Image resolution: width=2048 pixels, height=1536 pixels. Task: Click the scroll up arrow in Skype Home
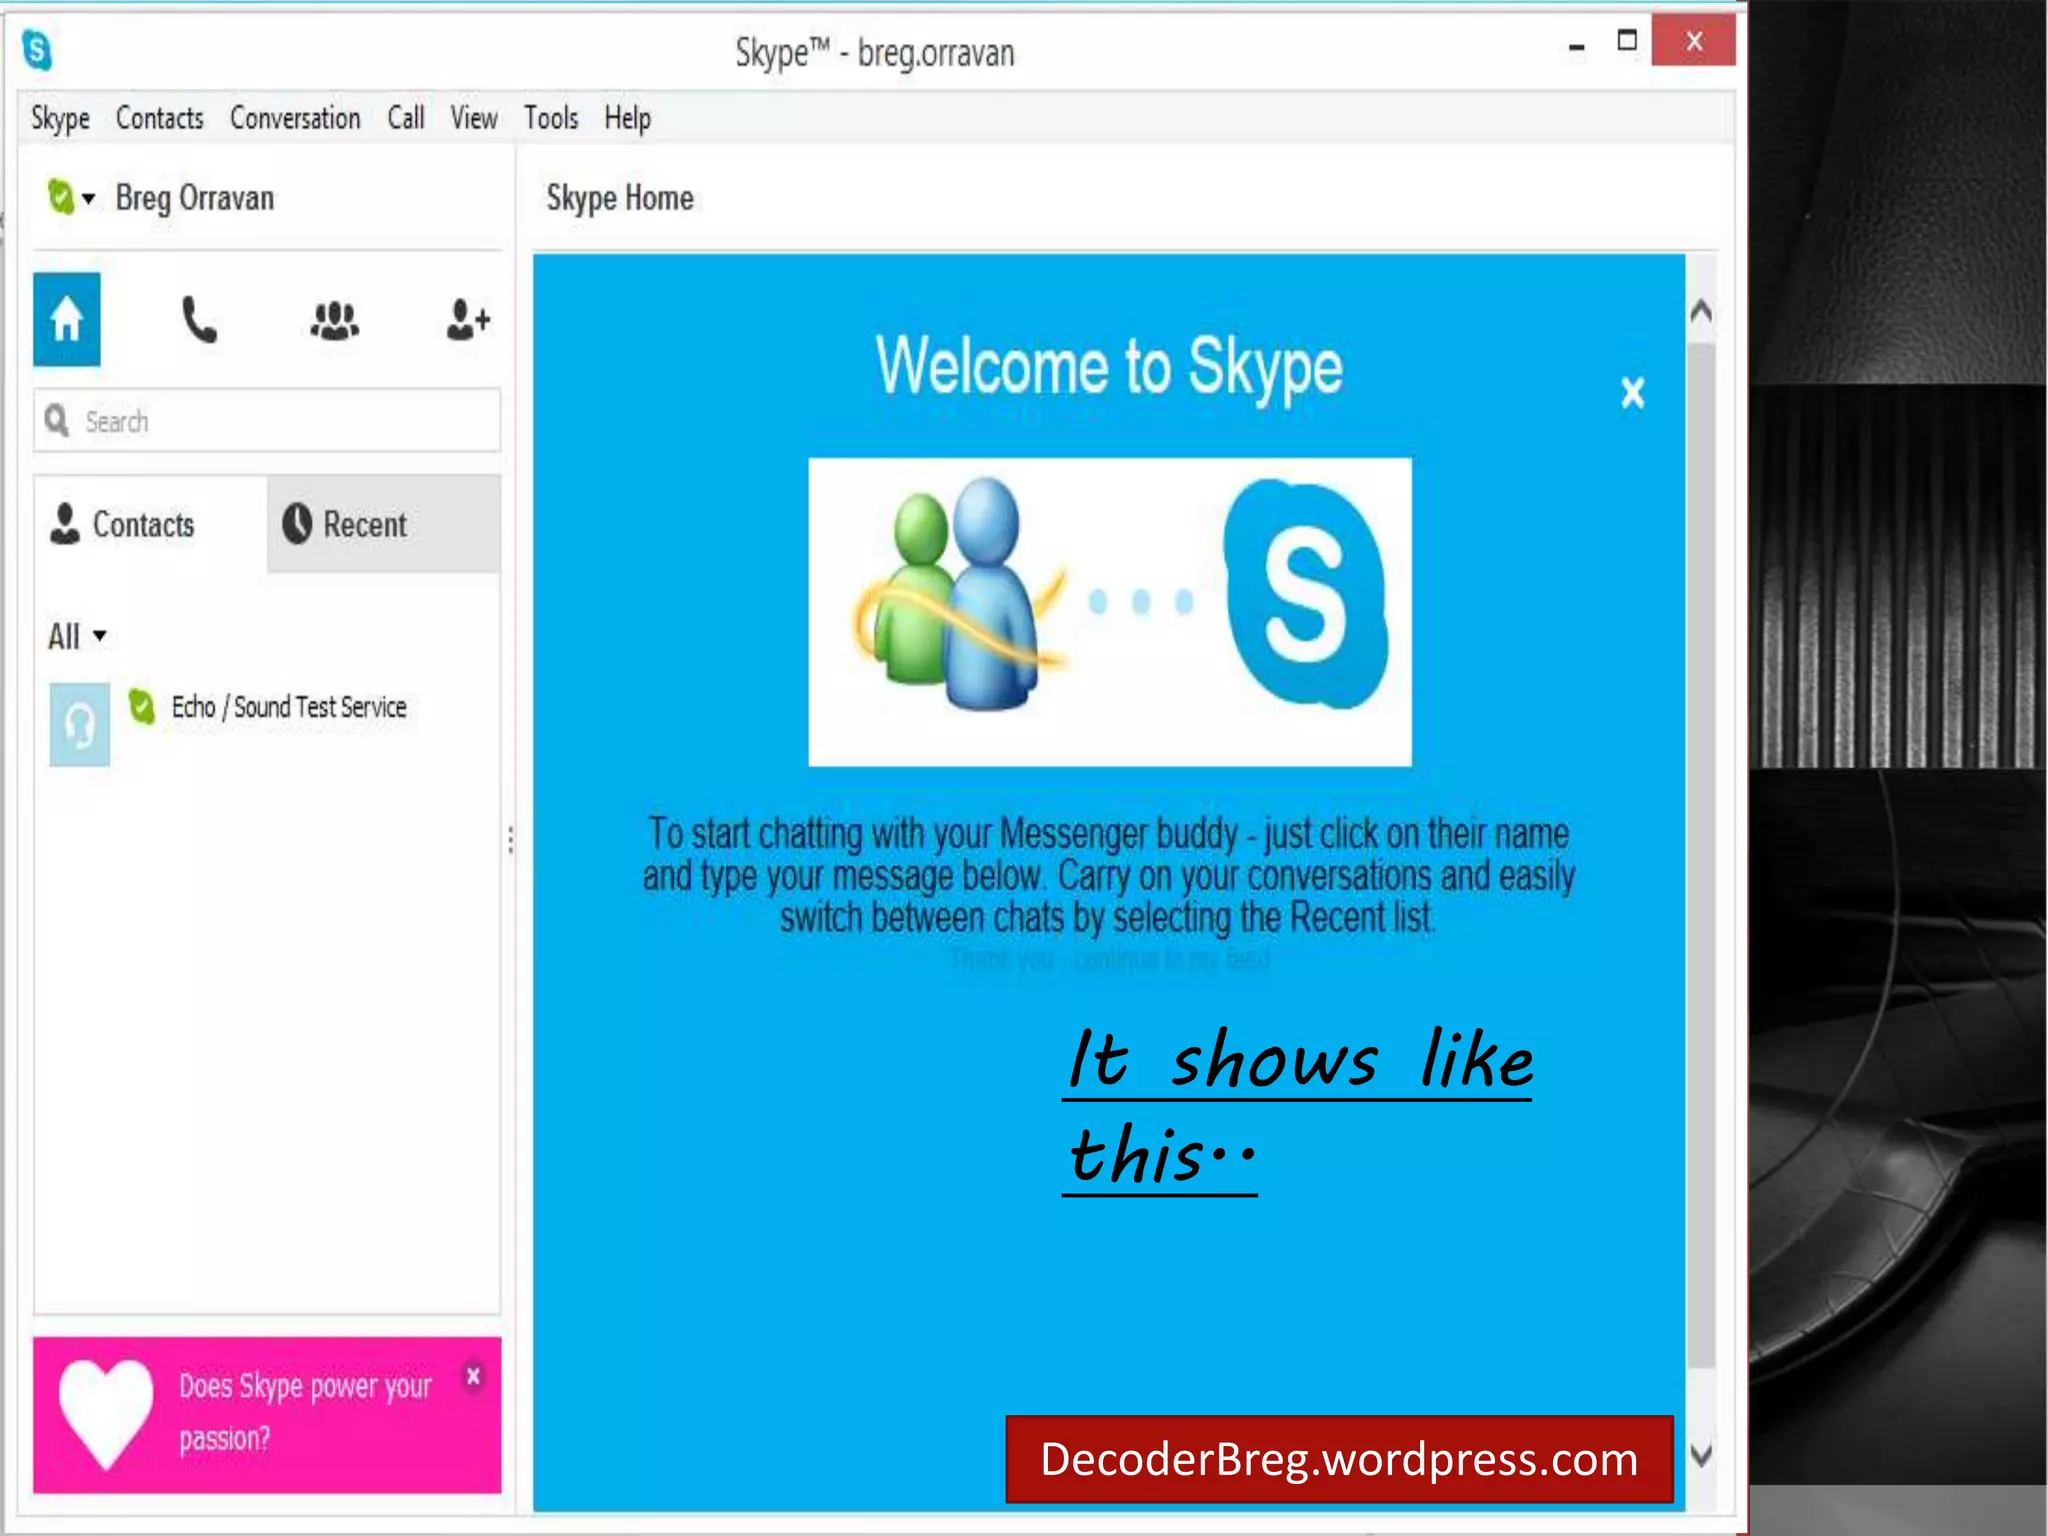point(1701,312)
